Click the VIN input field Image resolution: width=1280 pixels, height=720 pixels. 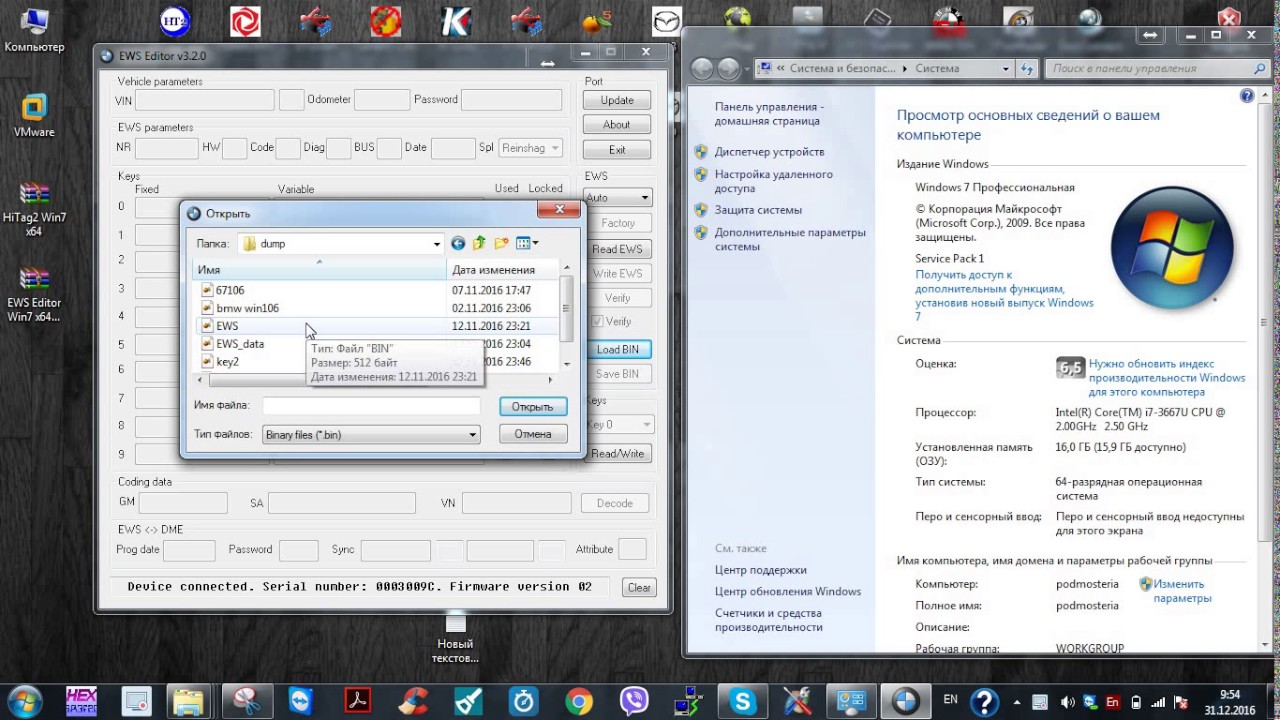[205, 100]
